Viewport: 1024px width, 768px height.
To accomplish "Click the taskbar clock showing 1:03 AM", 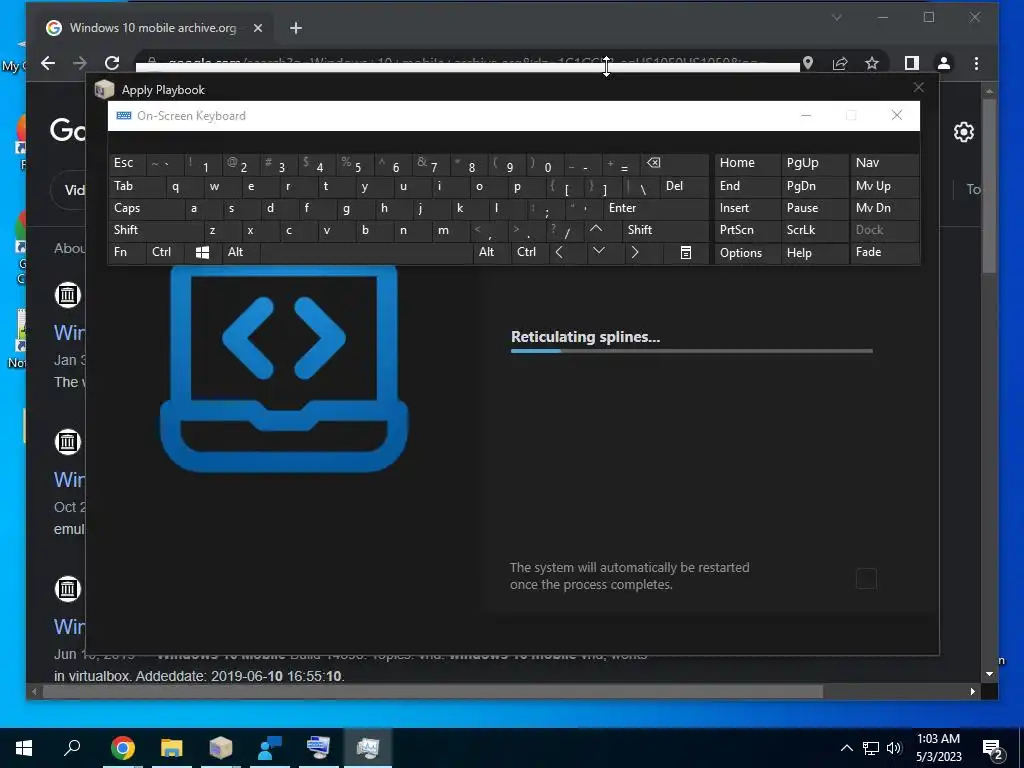I will tap(938, 748).
